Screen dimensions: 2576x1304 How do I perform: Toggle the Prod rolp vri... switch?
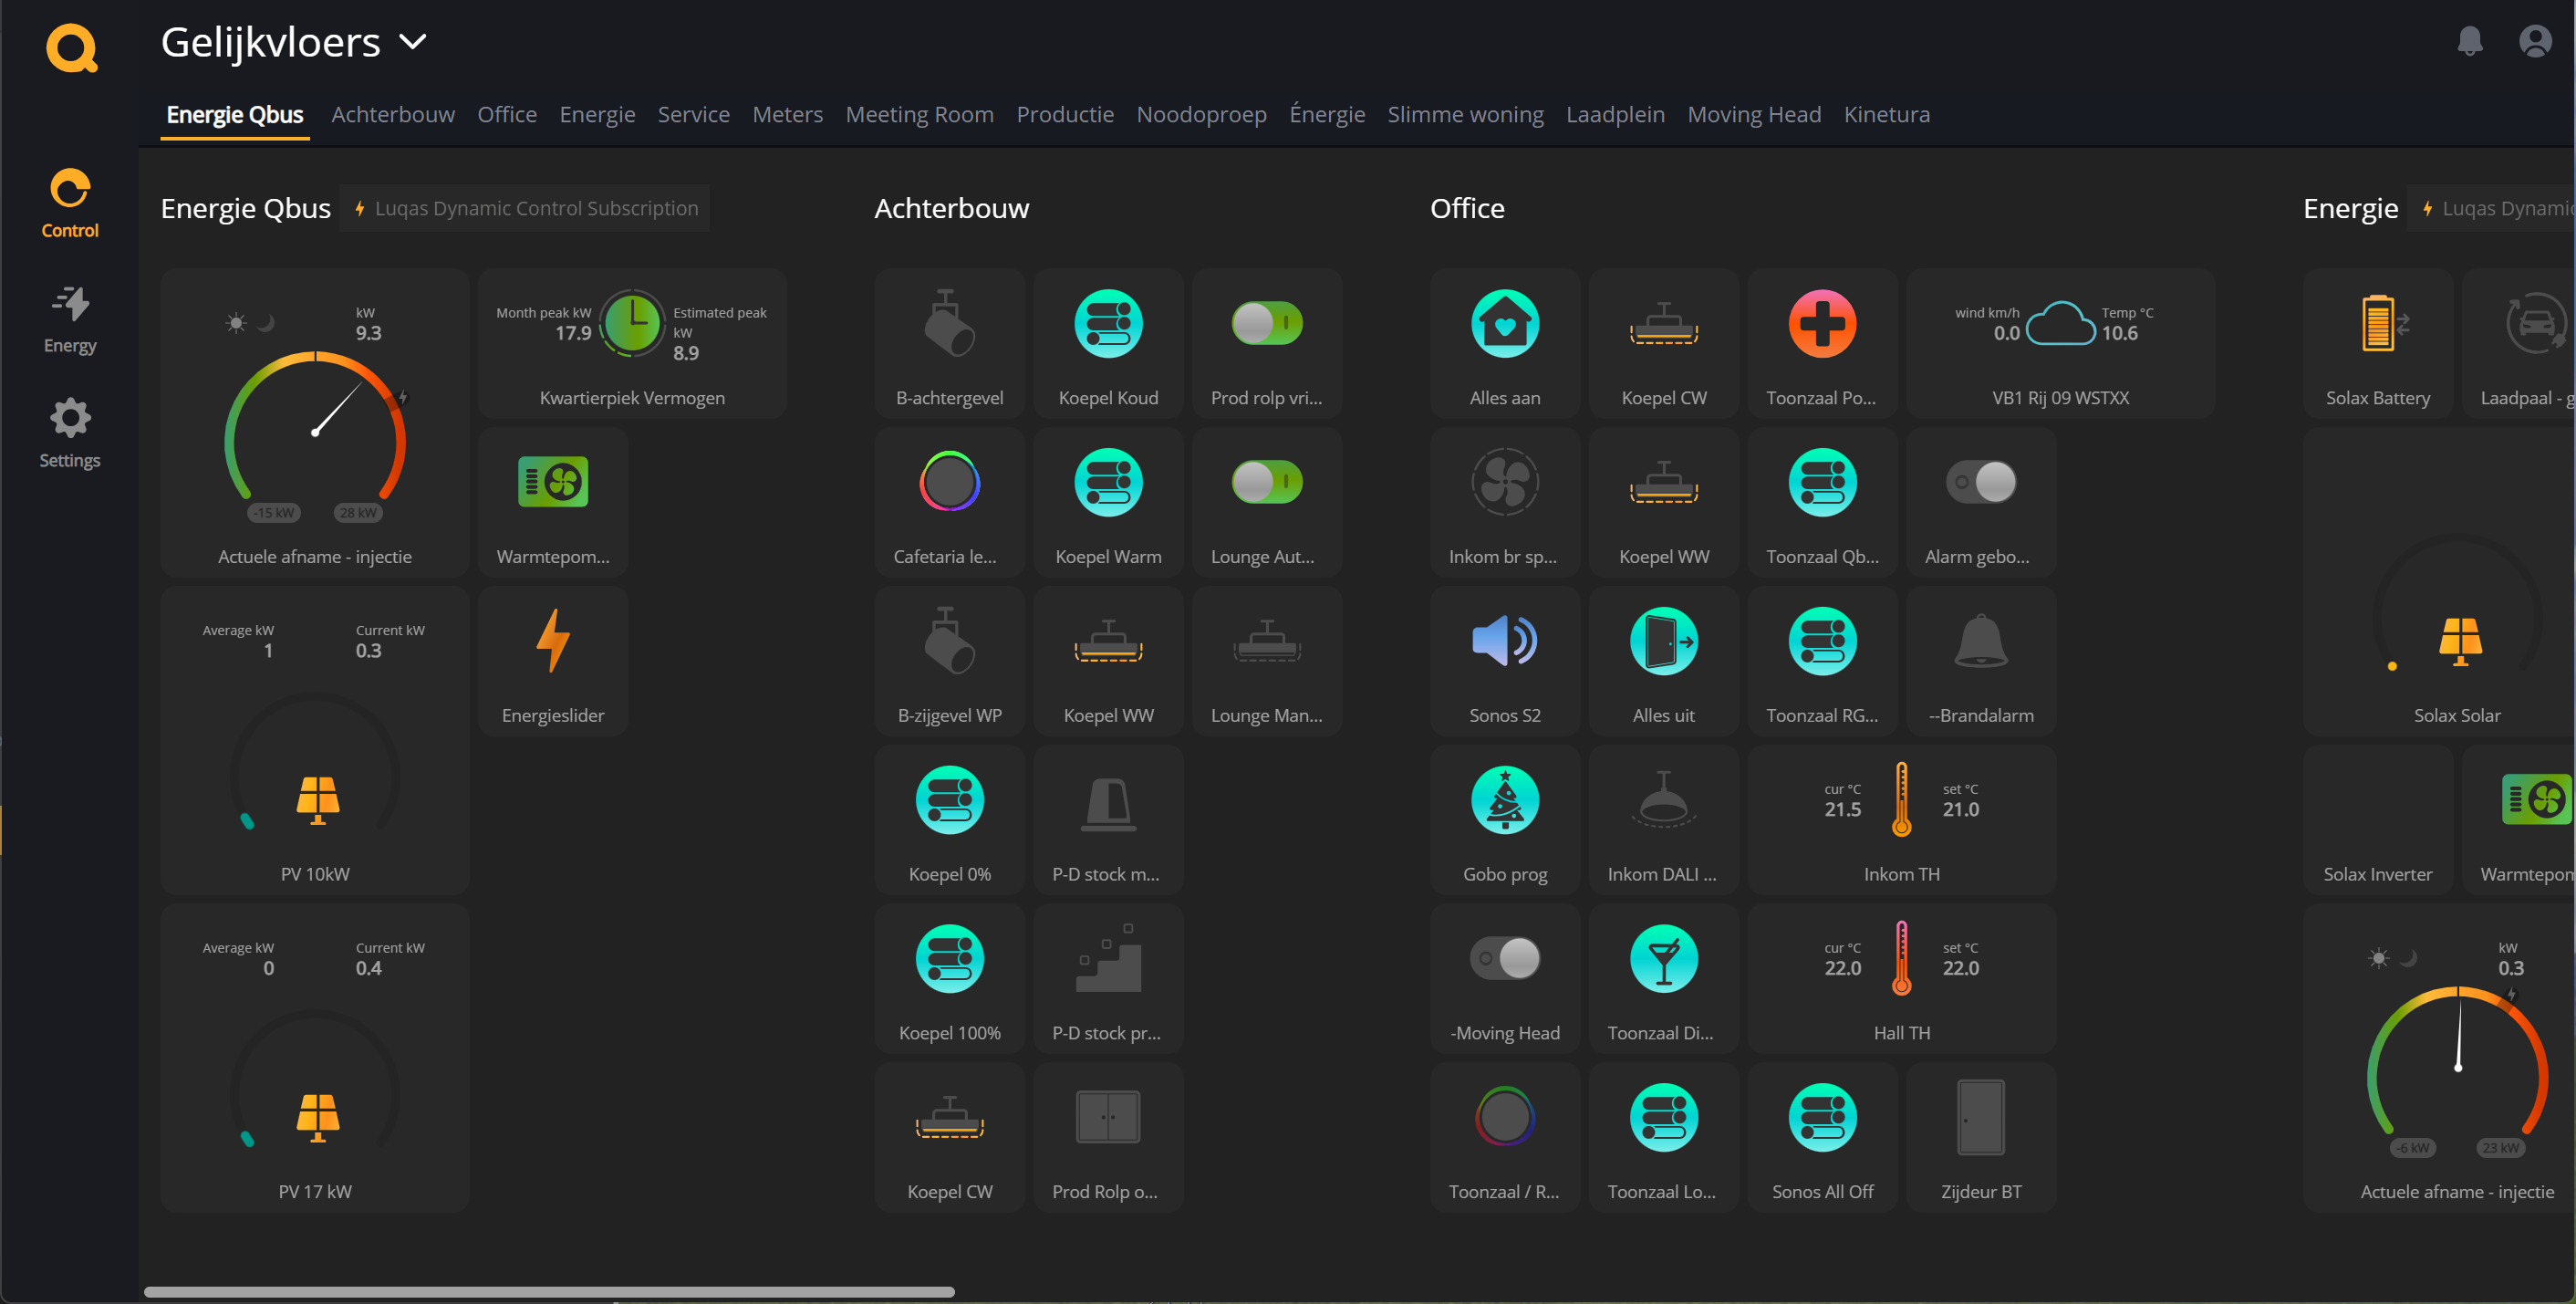[1267, 323]
